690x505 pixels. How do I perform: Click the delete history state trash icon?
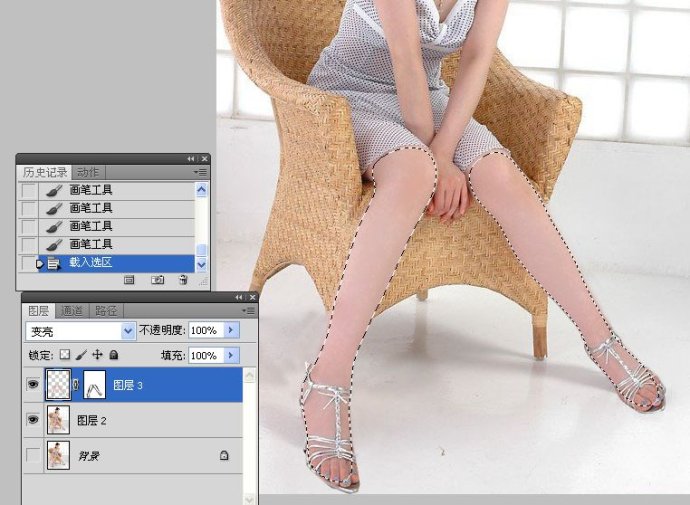click(184, 280)
